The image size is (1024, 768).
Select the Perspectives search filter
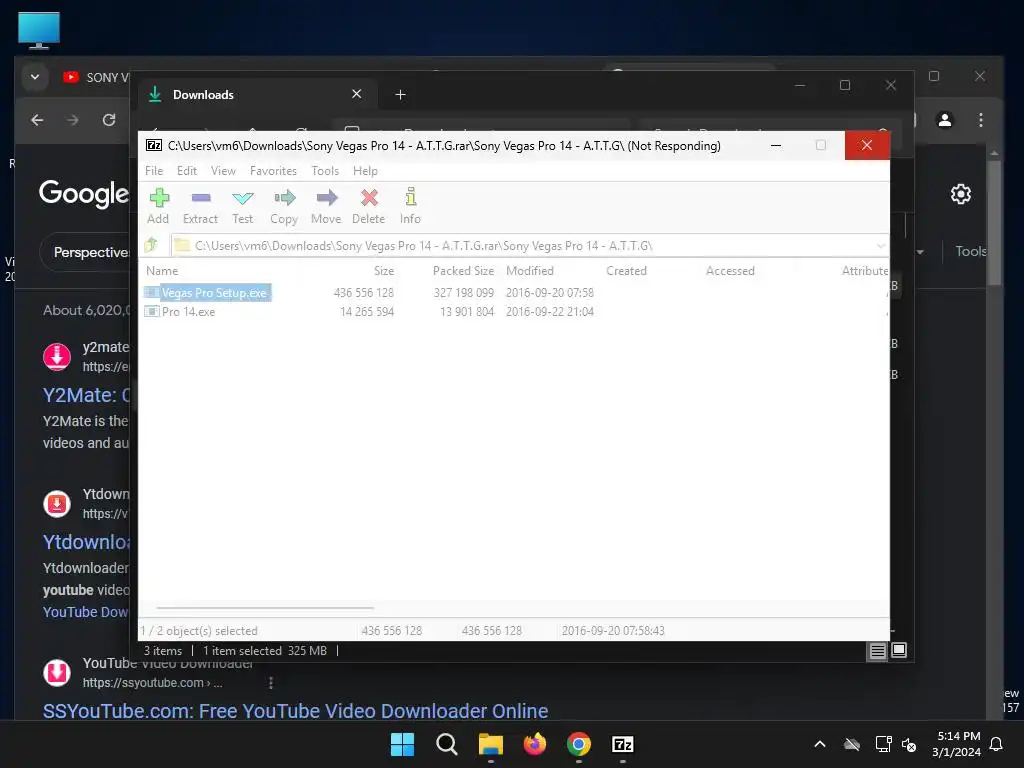tap(90, 252)
